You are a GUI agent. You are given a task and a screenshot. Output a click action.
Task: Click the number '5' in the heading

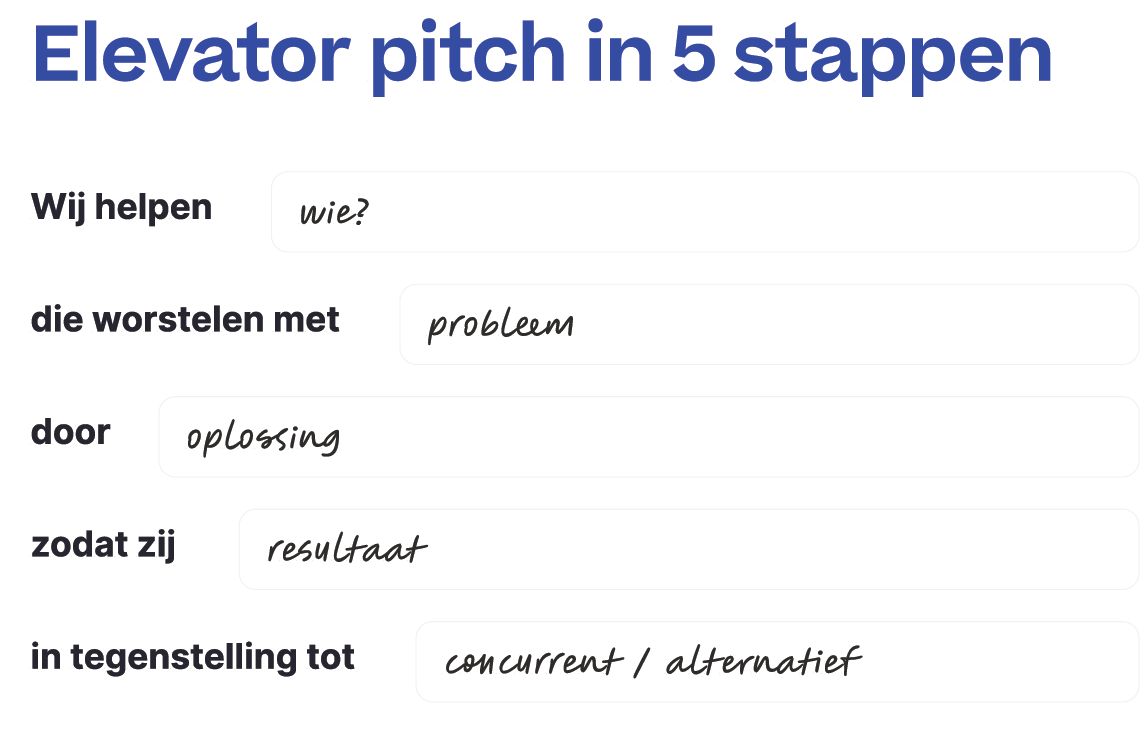tap(693, 54)
